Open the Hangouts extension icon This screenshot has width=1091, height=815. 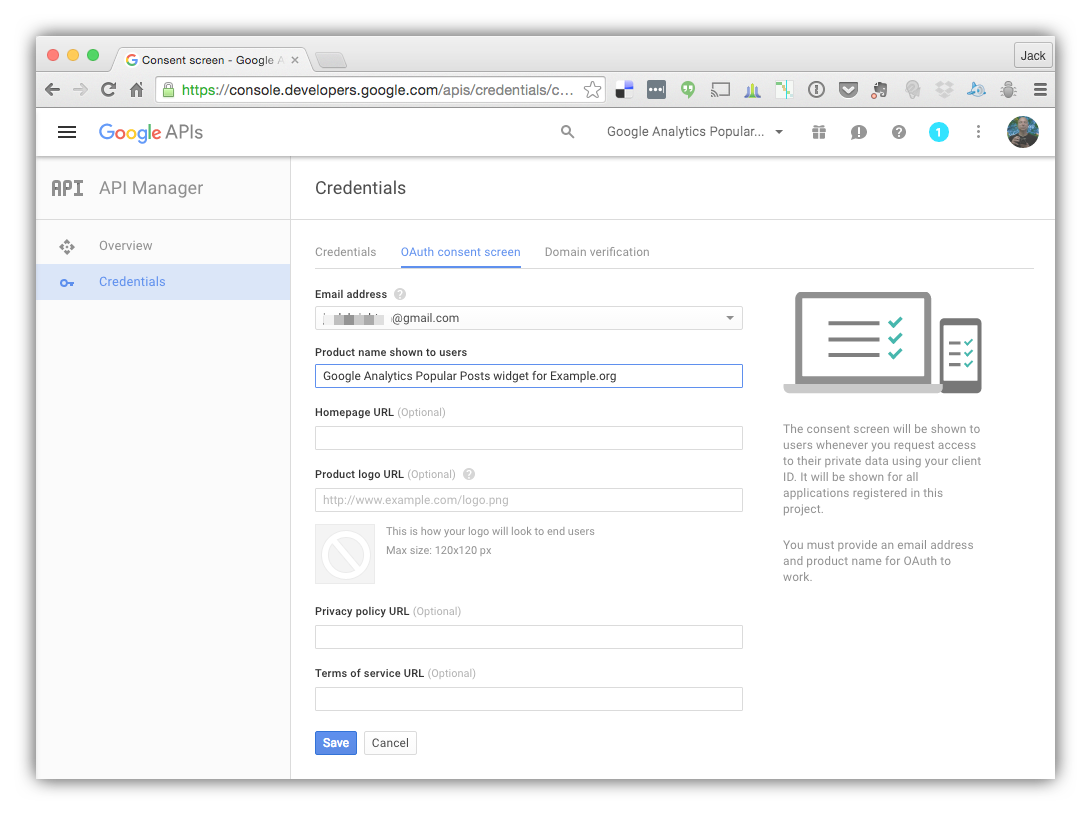coord(687,90)
